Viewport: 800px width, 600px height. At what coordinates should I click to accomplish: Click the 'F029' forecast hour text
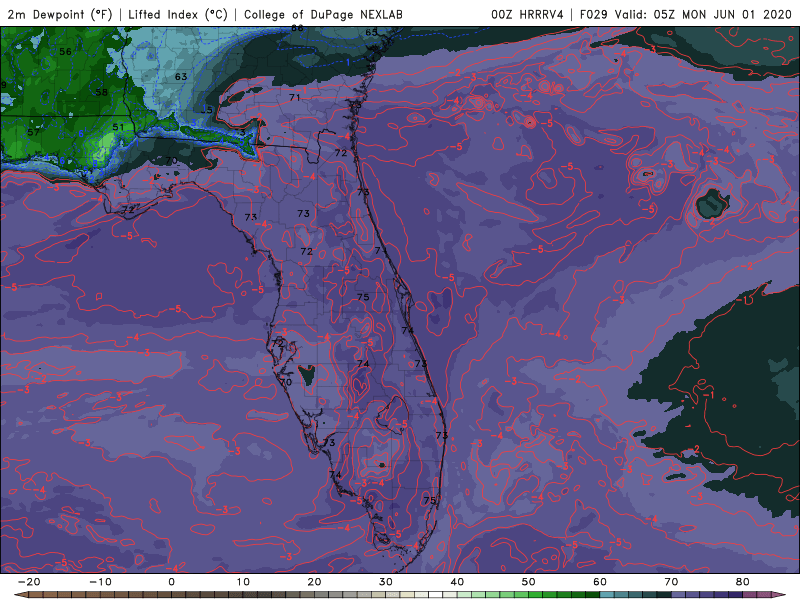(x=593, y=14)
